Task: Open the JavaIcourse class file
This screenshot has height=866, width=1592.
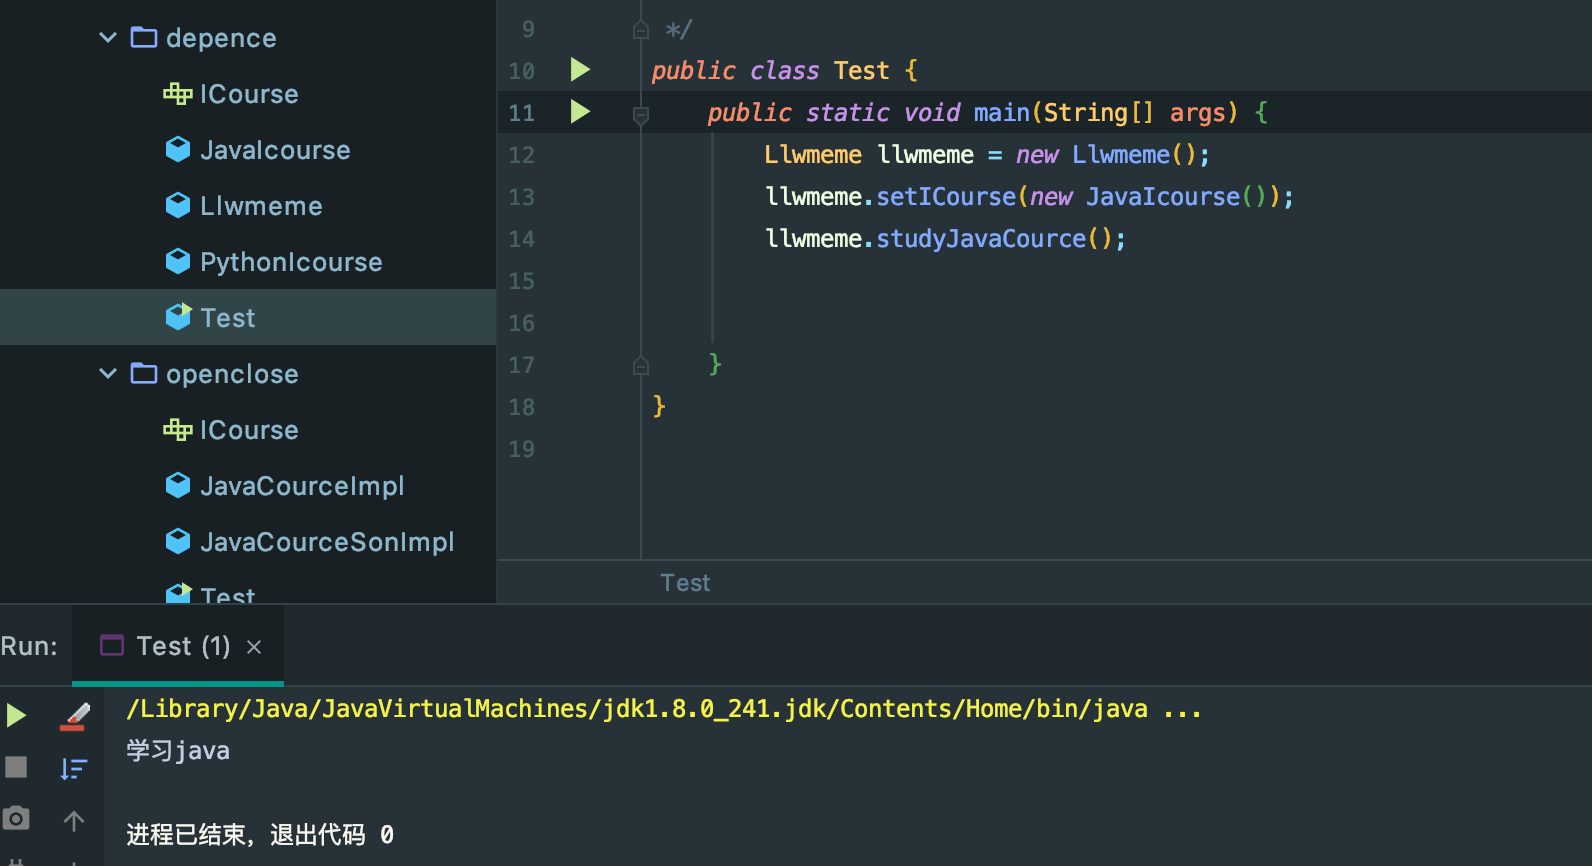Action: [275, 150]
